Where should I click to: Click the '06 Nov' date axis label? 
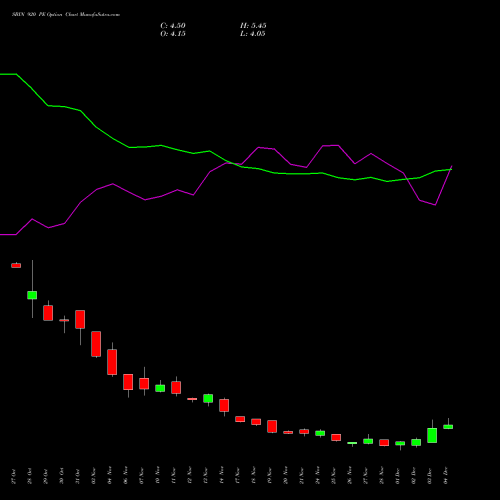click(126, 476)
